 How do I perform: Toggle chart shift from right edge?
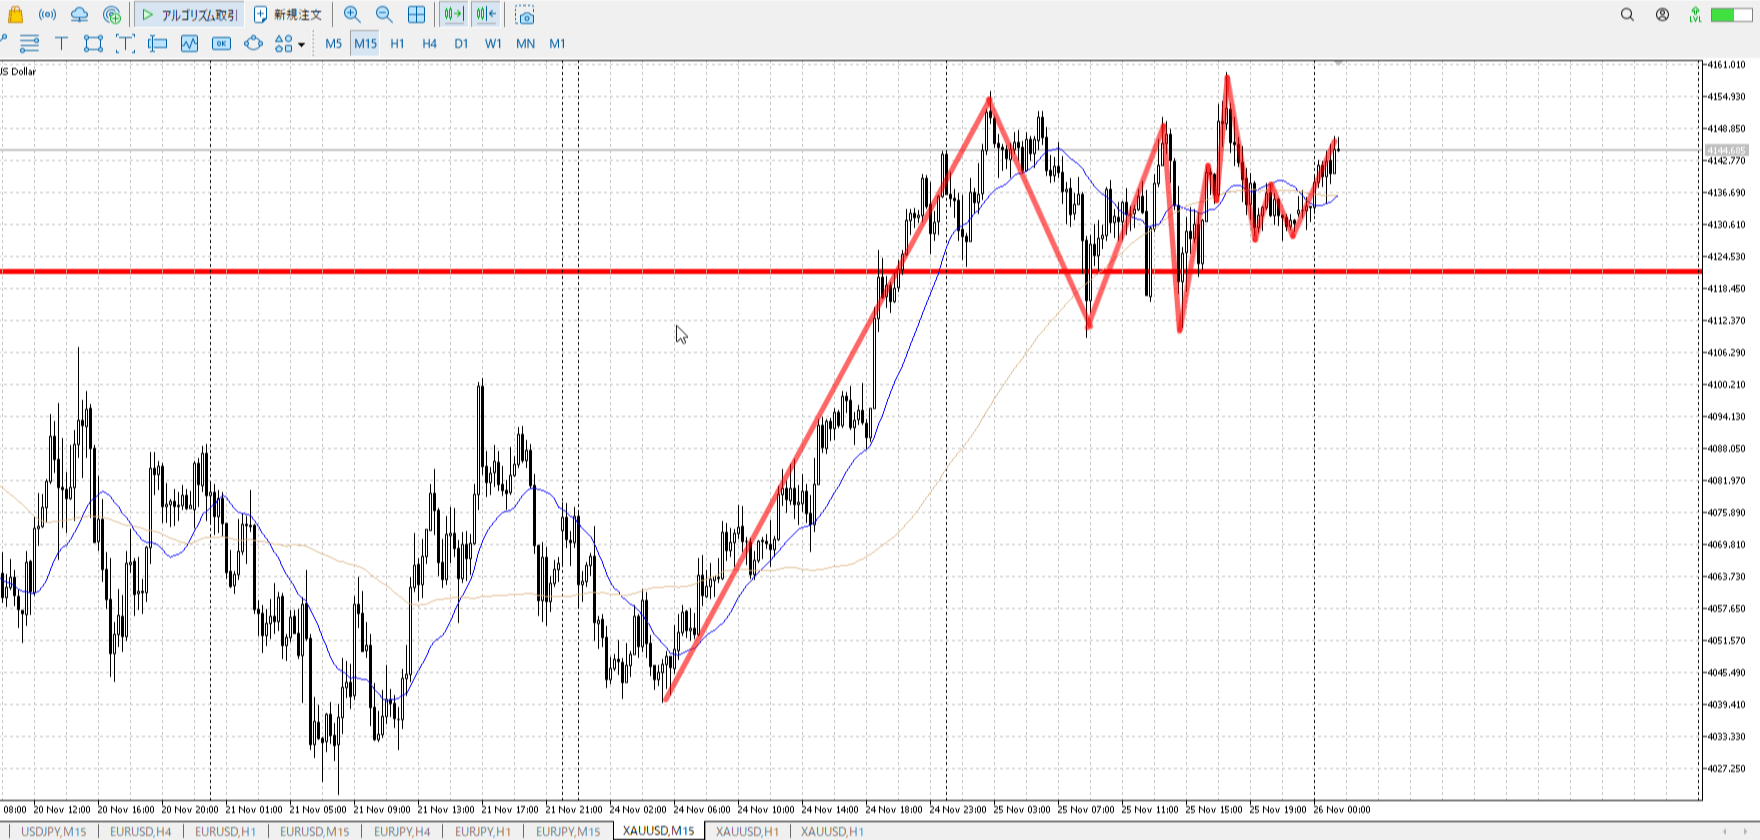pyautogui.click(x=486, y=15)
